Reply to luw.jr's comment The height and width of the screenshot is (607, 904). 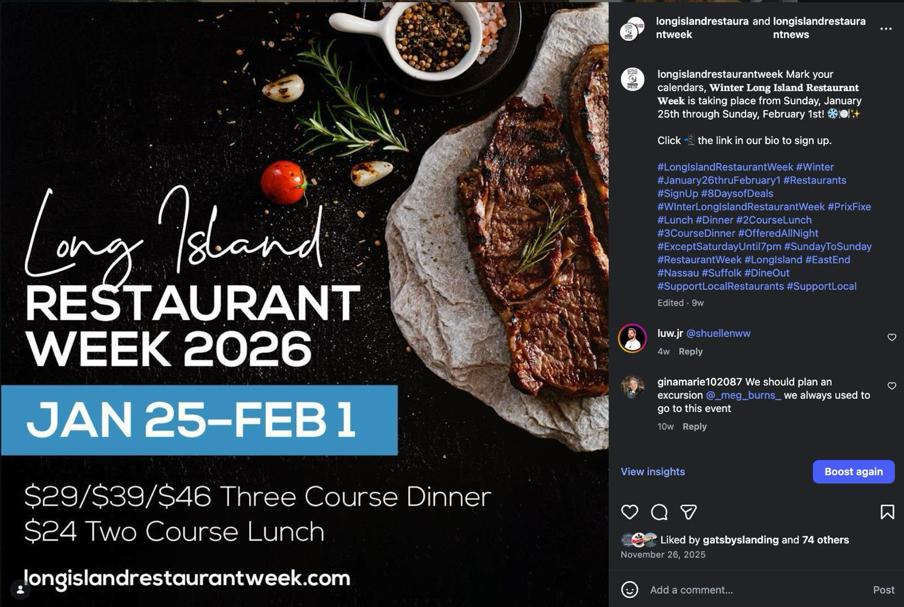pos(690,352)
